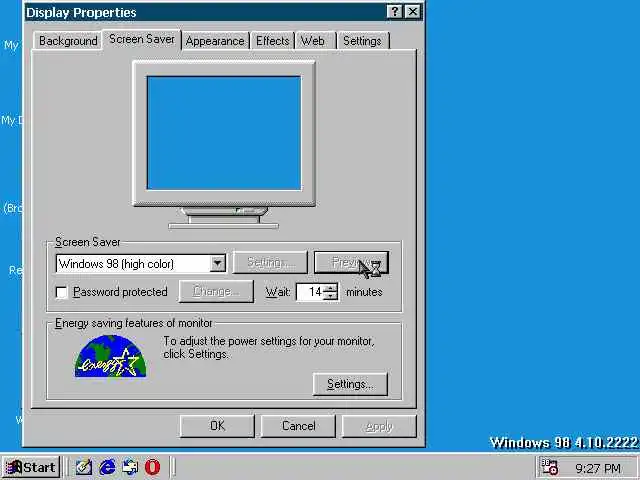Launch the pencil notepad quick launch icon
640x480 pixels.
pos(84,467)
